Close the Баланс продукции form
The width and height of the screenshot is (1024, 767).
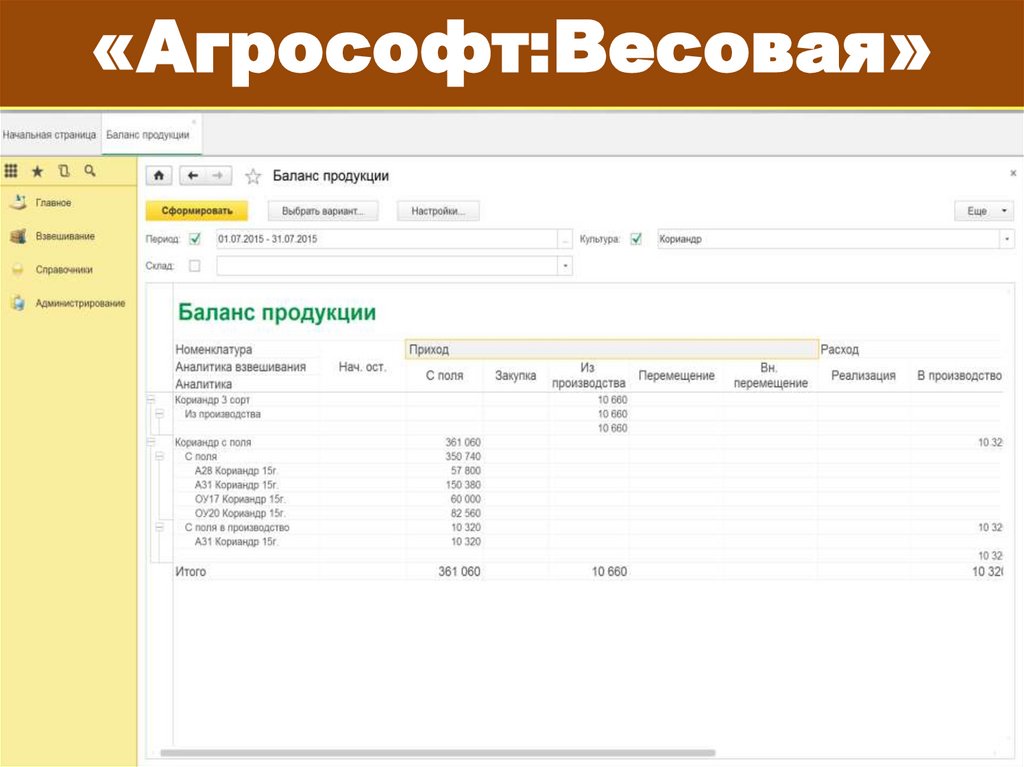click(1013, 173)
